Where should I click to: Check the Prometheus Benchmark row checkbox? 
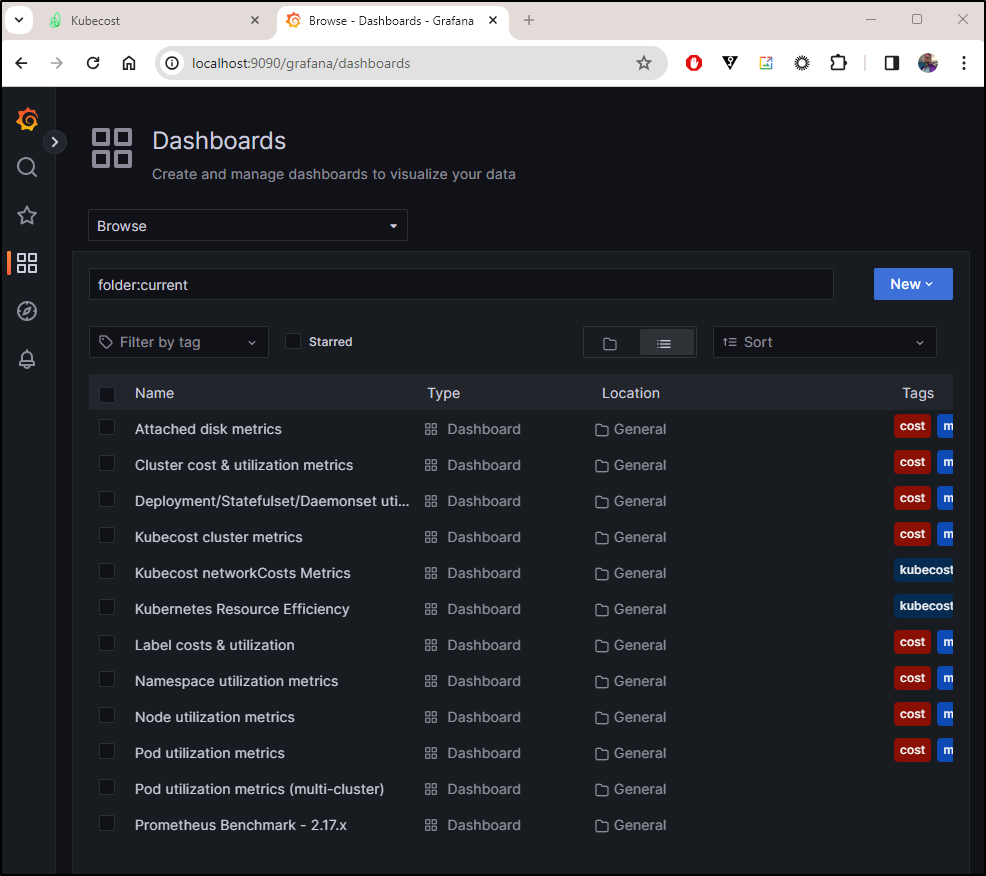tap(107, 823)
